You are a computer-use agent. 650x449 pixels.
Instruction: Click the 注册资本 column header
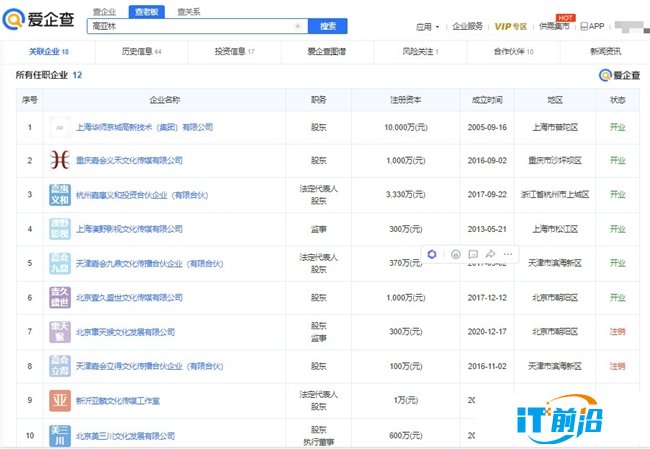pyautogui.click(x=405, y=100)
